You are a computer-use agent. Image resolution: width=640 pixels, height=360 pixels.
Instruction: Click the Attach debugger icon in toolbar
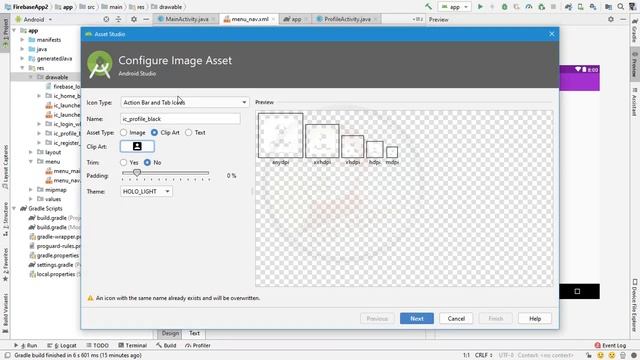pos(542,7)
